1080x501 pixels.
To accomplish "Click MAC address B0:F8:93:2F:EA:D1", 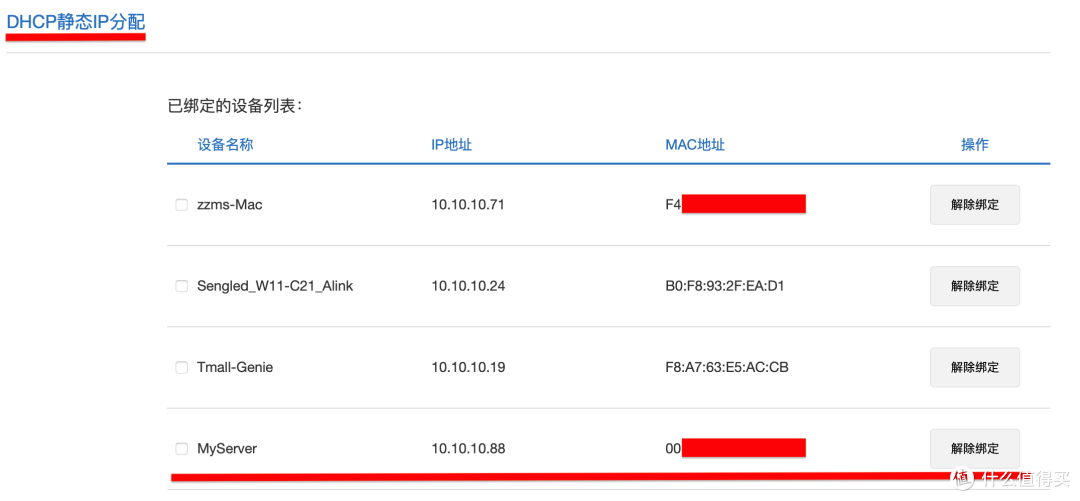I will pyautogui.click(x=725, y=286).
